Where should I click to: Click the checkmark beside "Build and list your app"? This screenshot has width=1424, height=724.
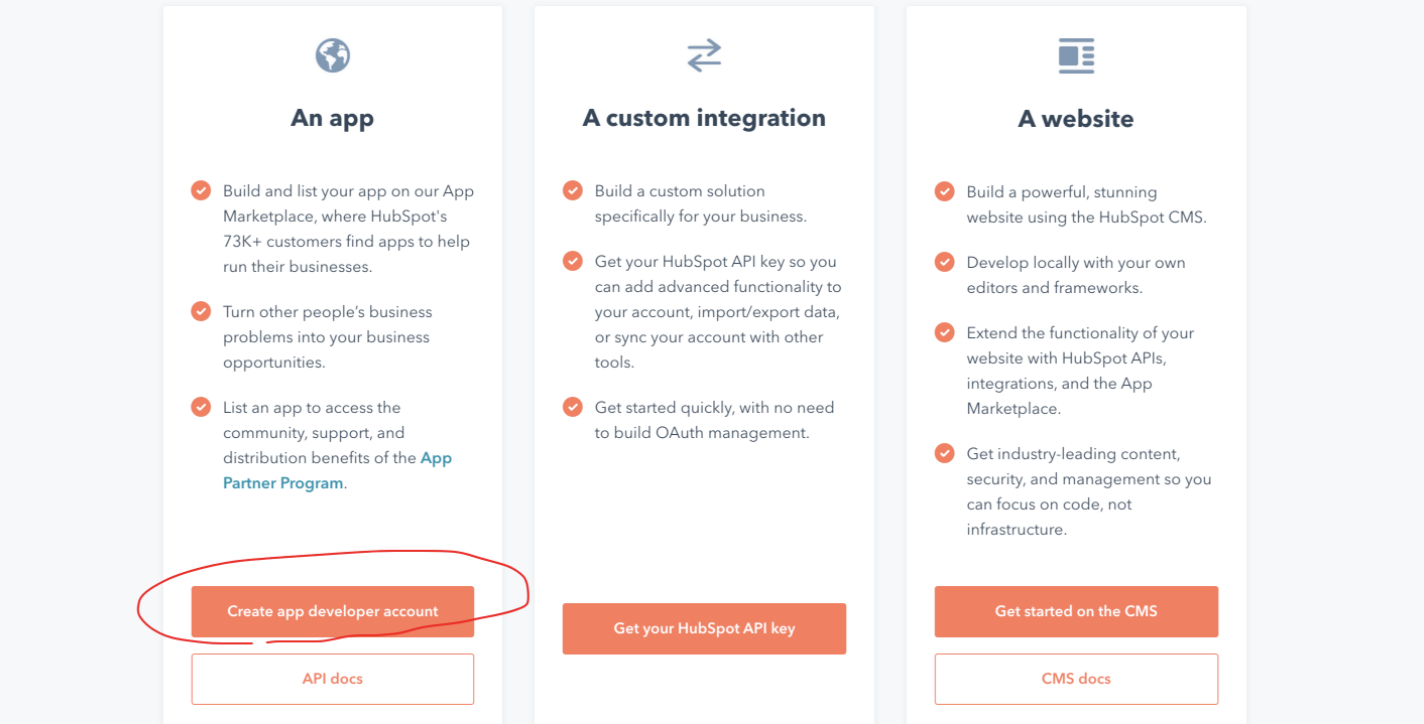[200, 190]
